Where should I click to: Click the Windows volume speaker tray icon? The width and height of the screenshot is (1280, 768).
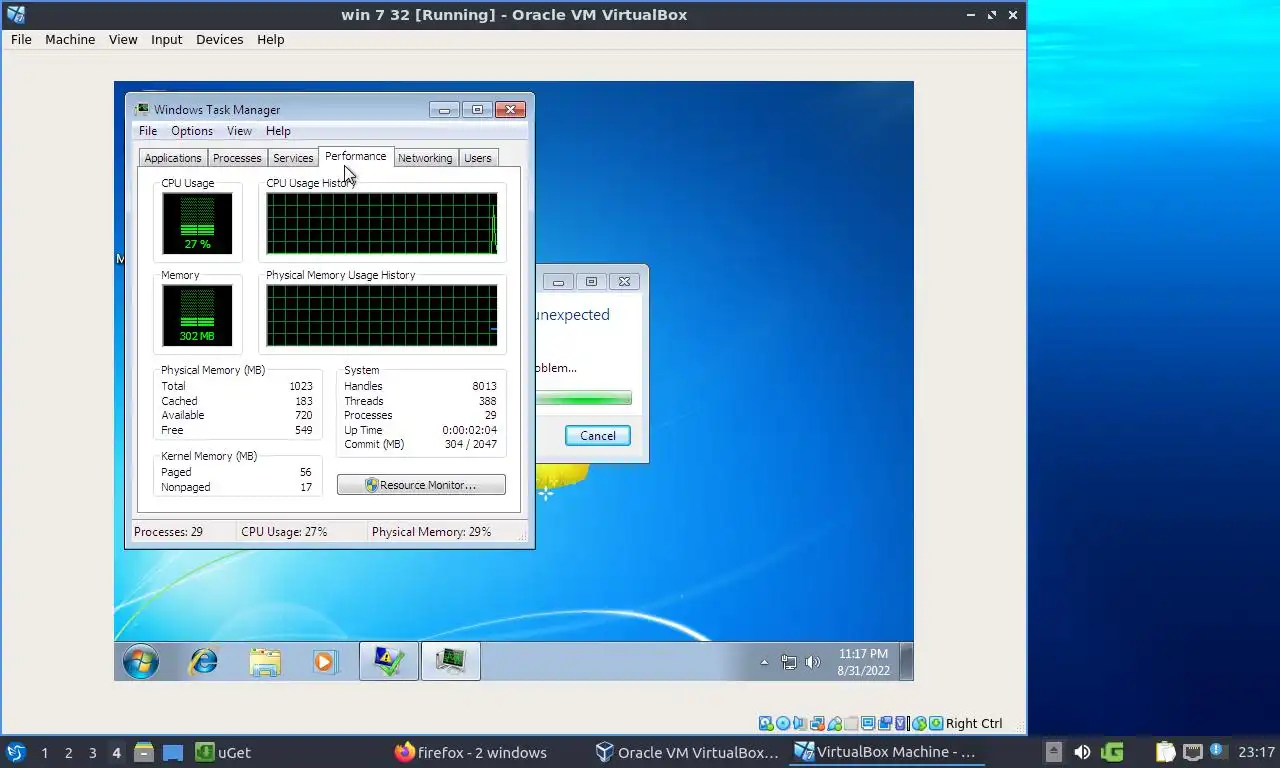click(x=812, y=662)
